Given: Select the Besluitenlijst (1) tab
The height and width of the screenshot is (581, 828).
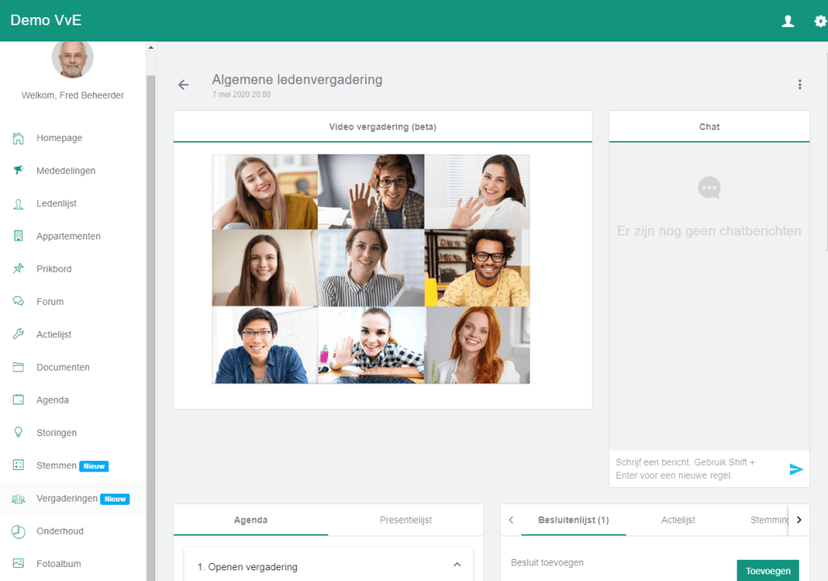Looking at the screenshot, I should click(x=573, y=520).
